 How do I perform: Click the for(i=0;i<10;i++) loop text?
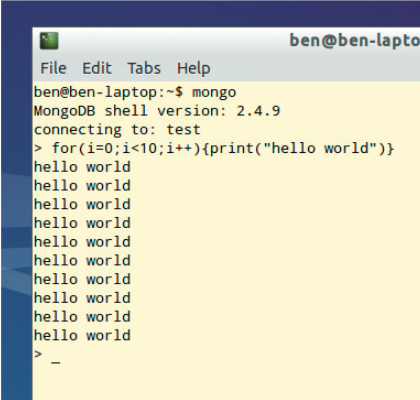pos(126,148)
